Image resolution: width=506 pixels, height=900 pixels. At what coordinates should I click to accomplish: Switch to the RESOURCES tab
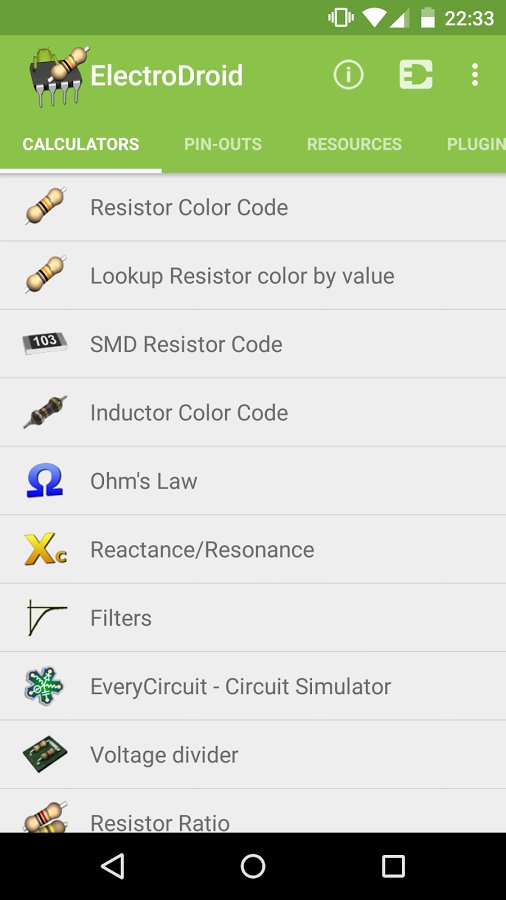[x=354, y=144]
